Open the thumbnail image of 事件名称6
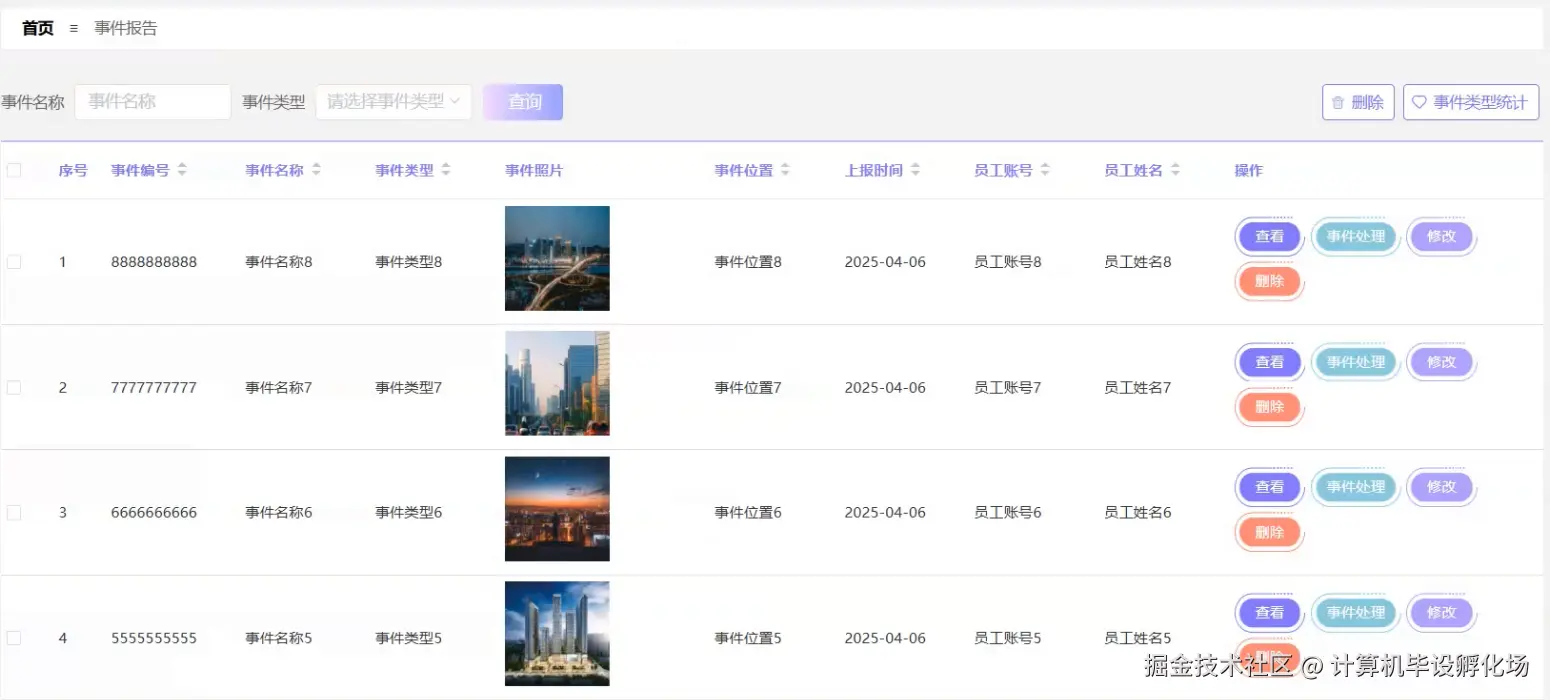The width and height of the screenshot is (1550, 700). [557, 508]
